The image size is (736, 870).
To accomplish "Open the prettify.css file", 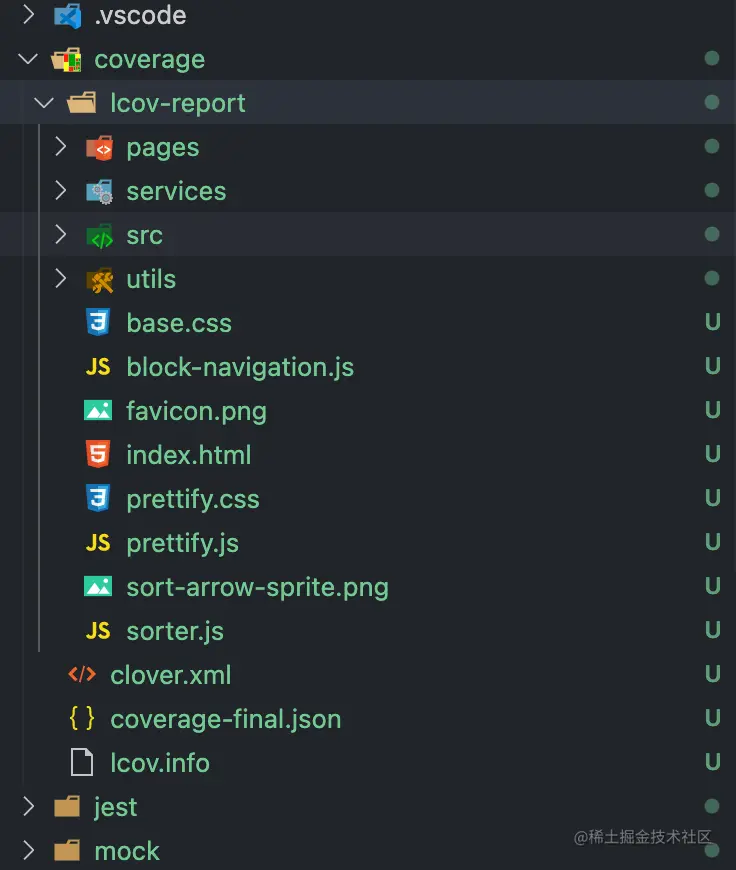I will coord(192,499).
